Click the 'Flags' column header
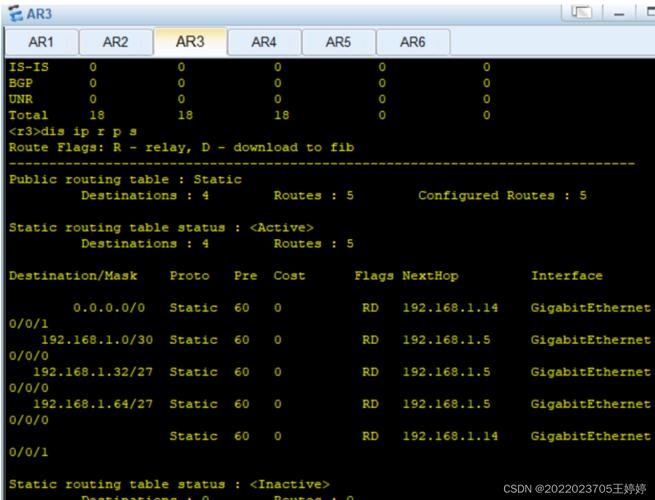 tap(374, 276)
